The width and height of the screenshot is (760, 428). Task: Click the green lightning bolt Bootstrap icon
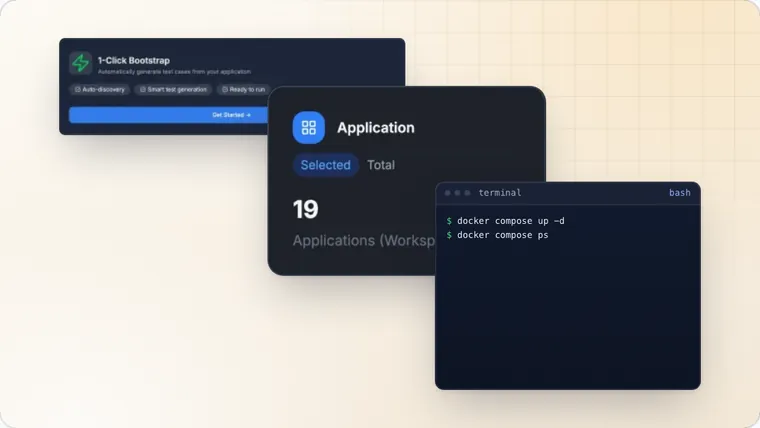pos(80,63)
